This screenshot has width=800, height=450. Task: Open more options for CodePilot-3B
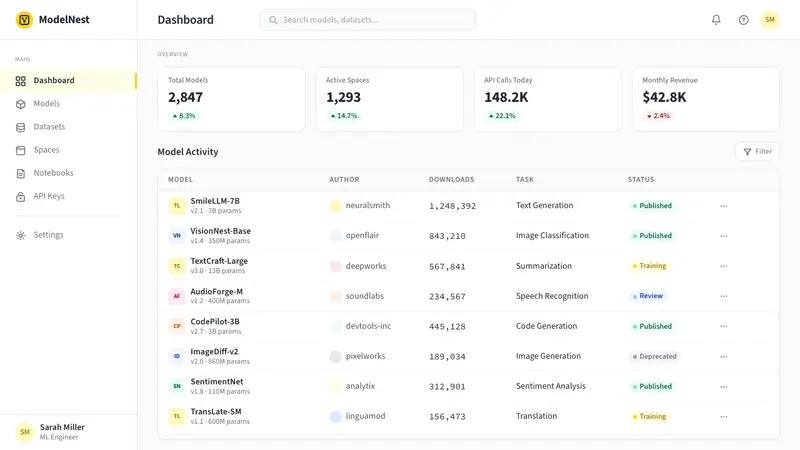pos(723,327)
